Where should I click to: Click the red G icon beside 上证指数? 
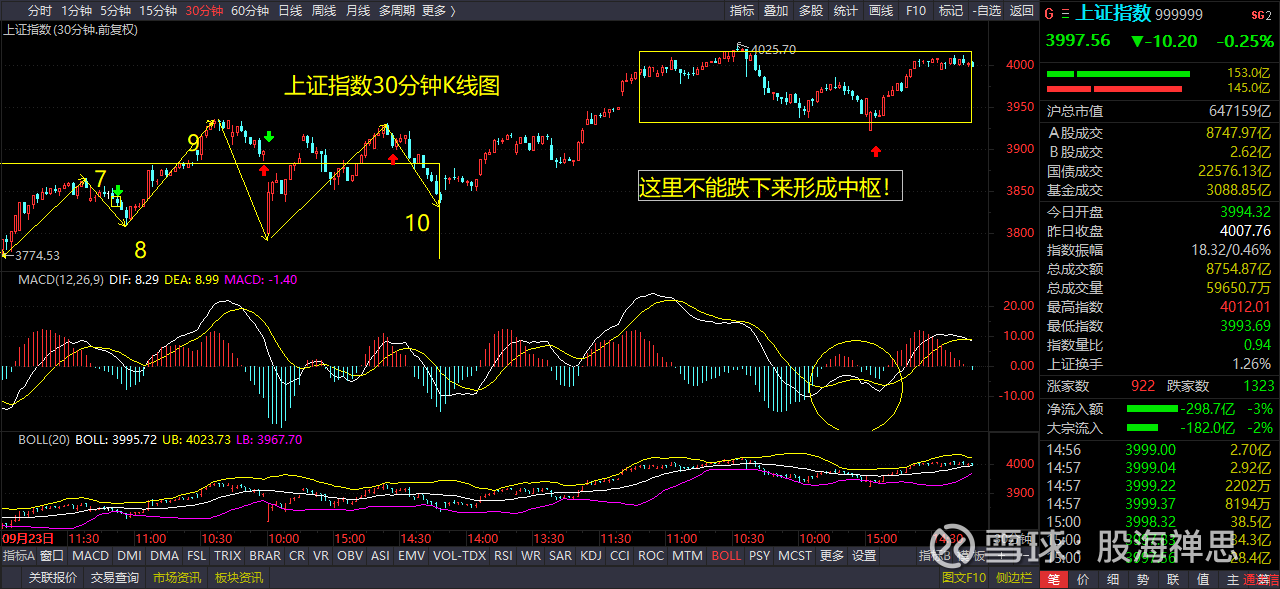pyautogui.click(x=1049, y=14)
